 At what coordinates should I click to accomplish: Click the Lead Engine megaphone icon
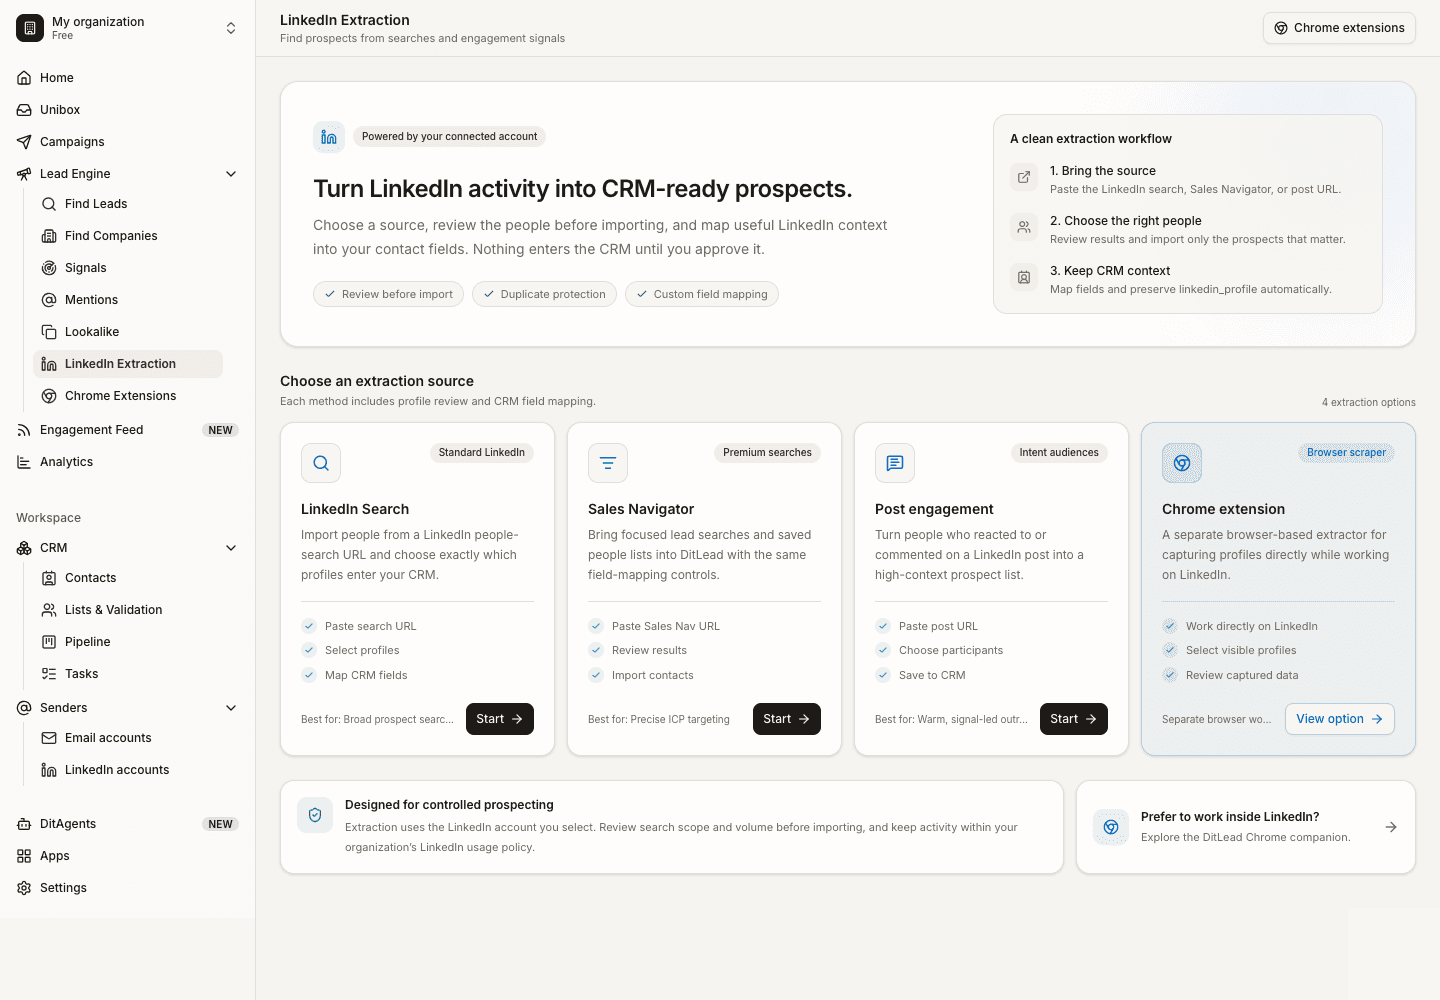pyautogui.click(x=24, y=174)
